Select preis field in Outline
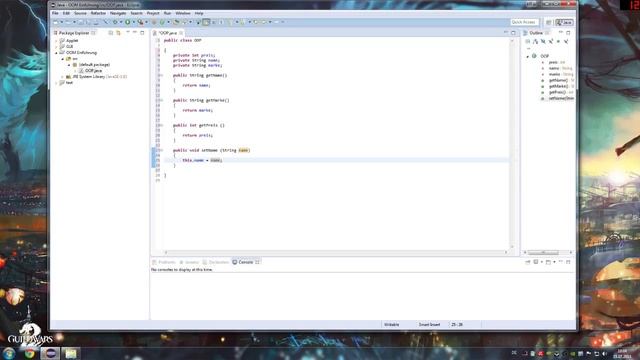This screenshot has height=360, width=640. pyautogui.click(x=553, y=62)
